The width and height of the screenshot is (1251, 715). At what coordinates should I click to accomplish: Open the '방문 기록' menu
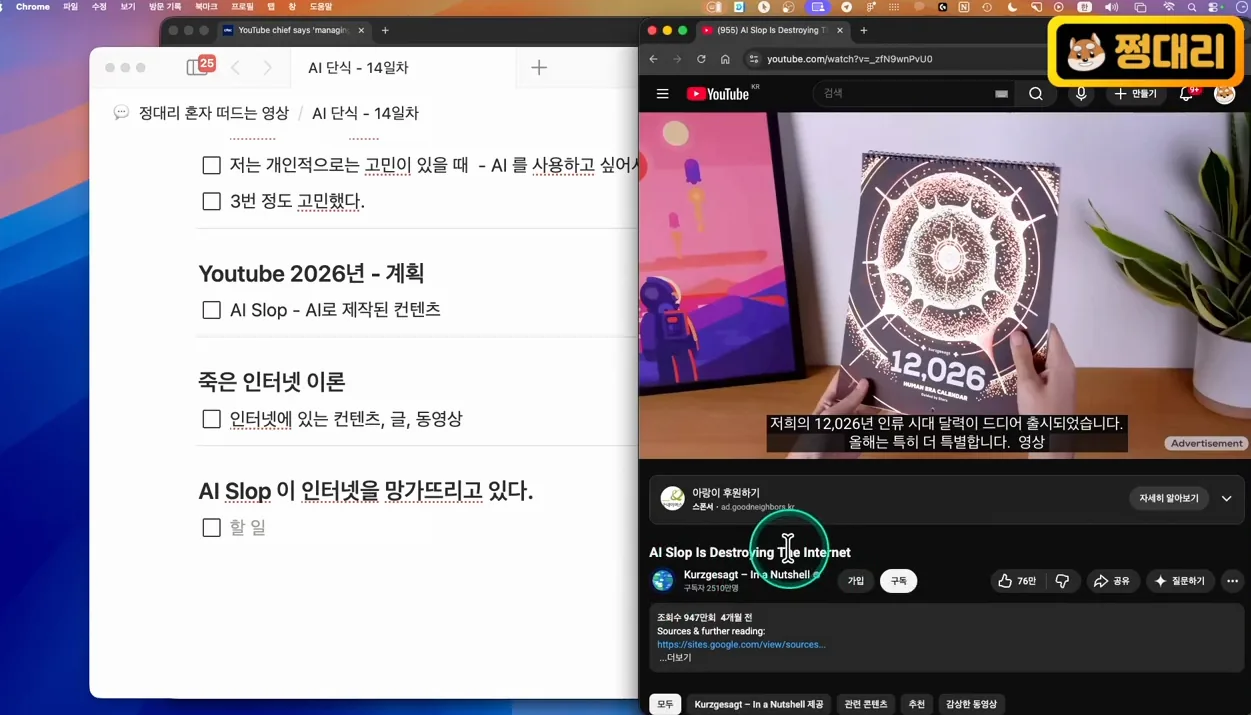point(165,7)
